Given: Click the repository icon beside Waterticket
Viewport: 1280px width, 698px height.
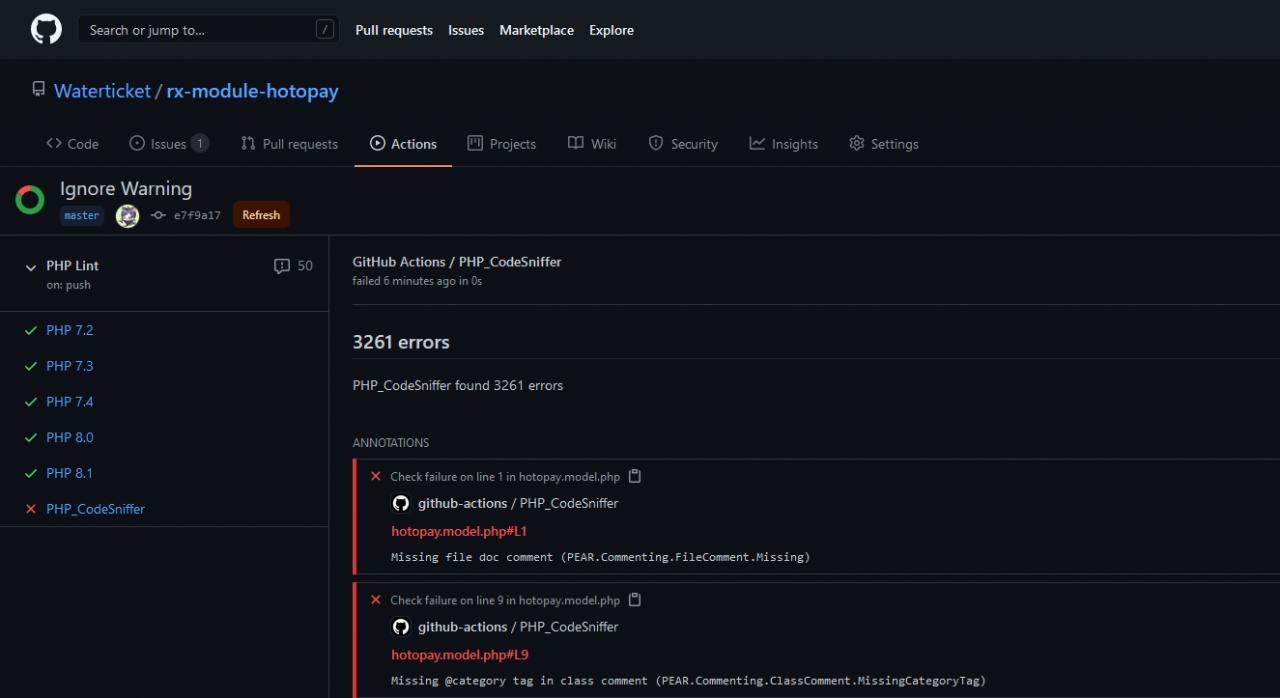Looking at the screenshot, I should (39, 91).
